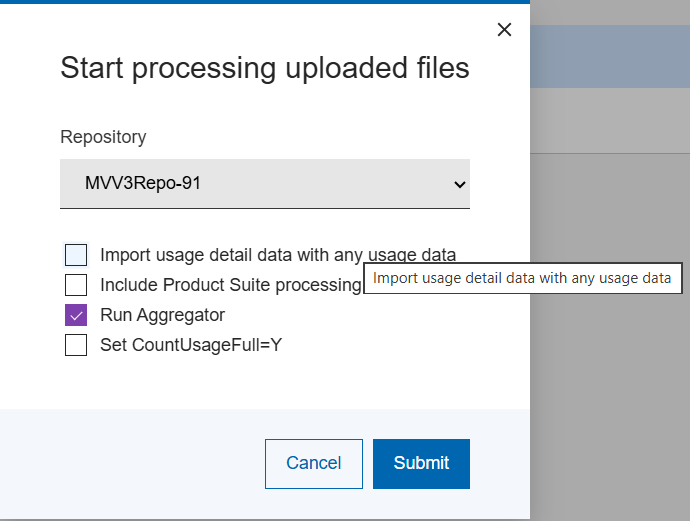Enable Import usage detail data checkbox
The height and width of the screenshot is (521, 690).
pyautogui.click(x=76, y=255)
